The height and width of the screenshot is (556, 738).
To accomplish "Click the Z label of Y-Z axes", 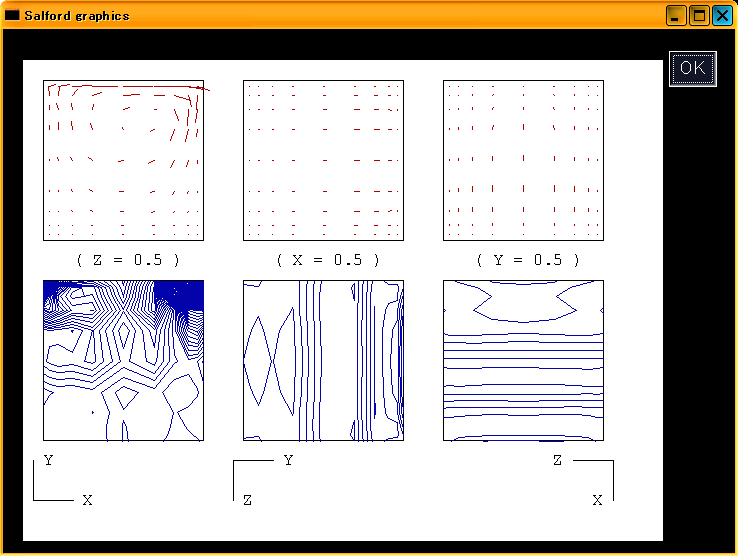I will [x=248, y=500].
